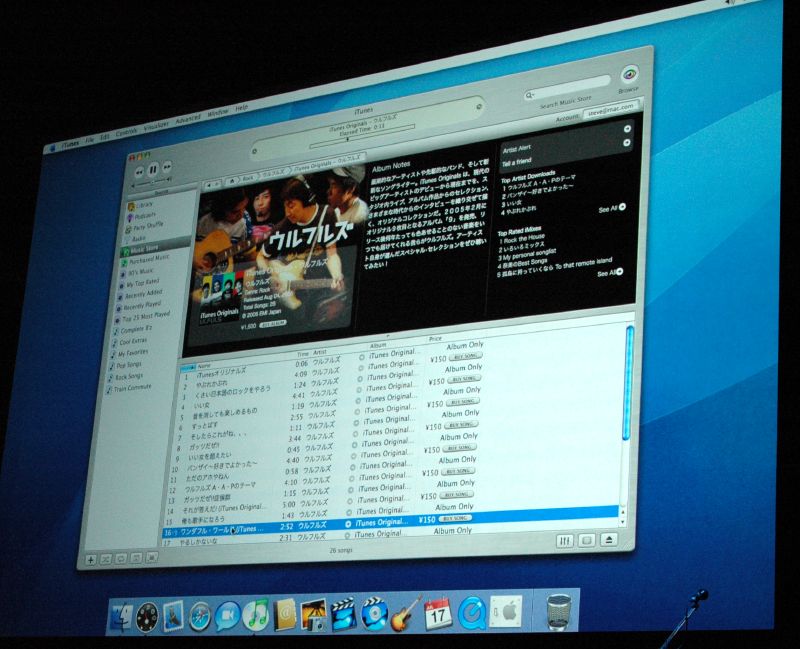Open Mail from the Dock
This screenshot has height=649, width=800.
(x=173, y=616)
